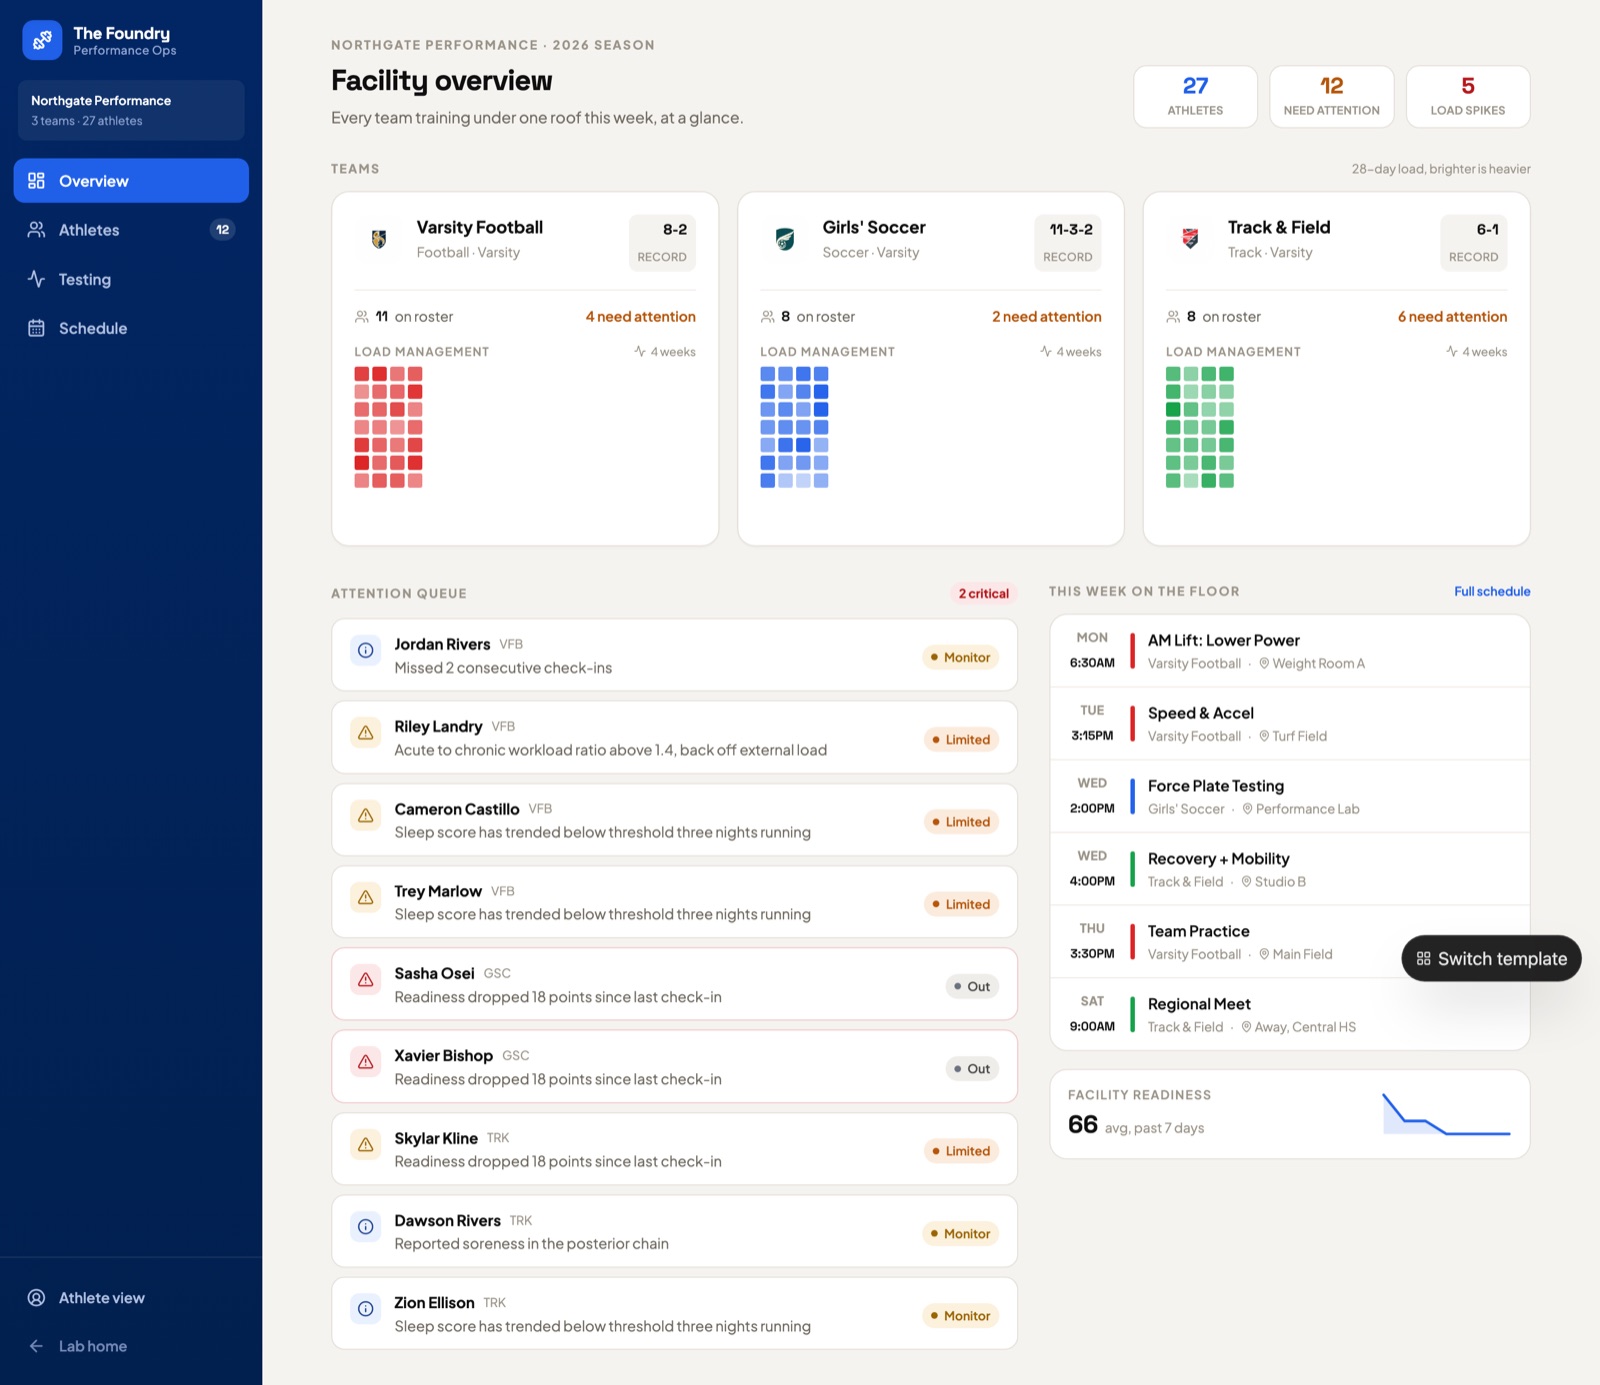Click the warning icon beside Cameron Castillo

366,815
